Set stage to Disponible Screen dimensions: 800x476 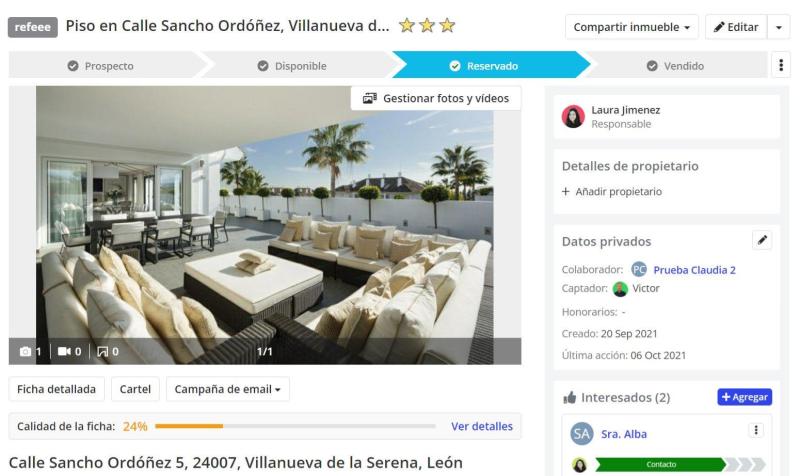pos(292,66)
